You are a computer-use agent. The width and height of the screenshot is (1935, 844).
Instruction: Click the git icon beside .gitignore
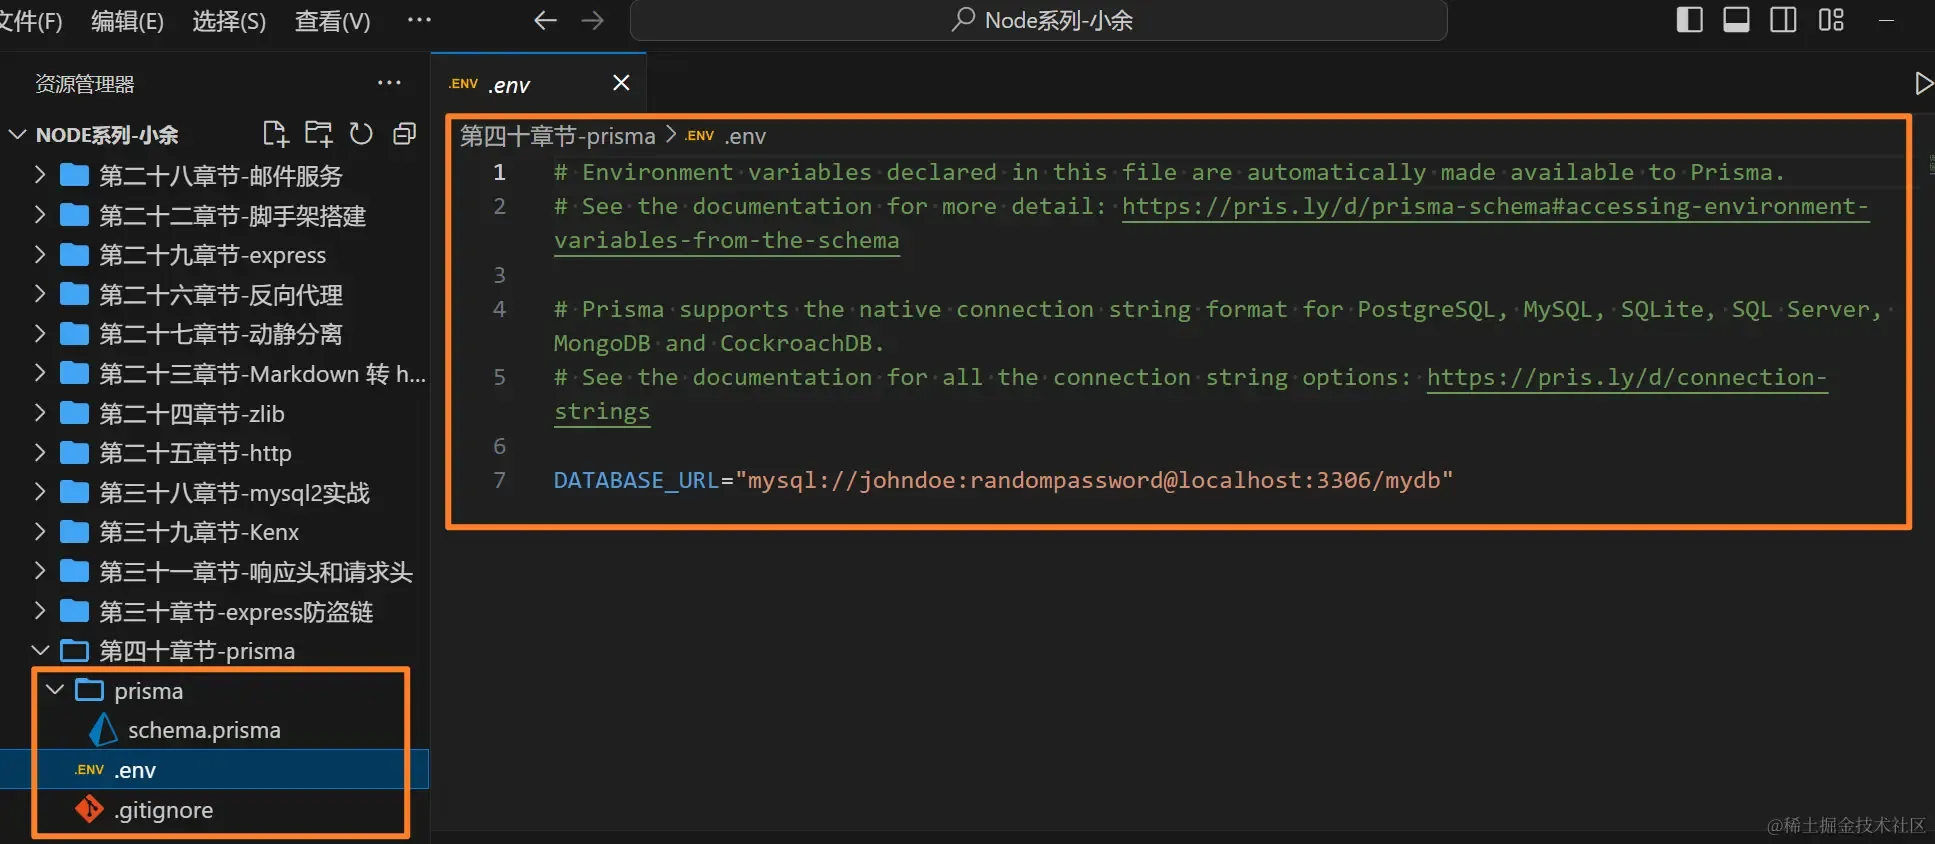point(90,809)
